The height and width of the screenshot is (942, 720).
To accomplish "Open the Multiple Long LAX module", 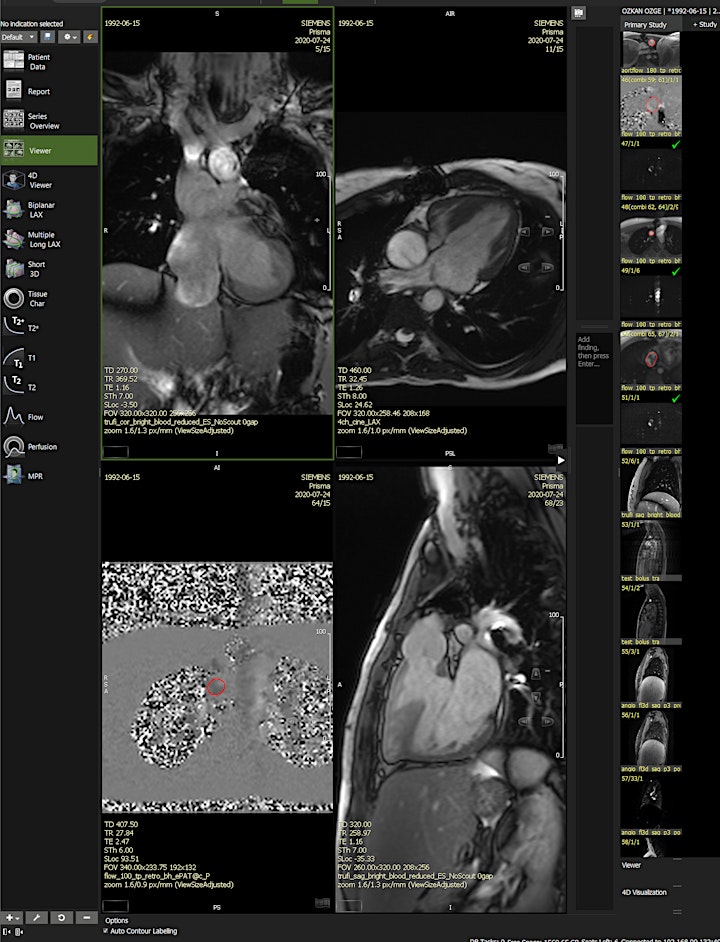I will (x=48, y=239).
